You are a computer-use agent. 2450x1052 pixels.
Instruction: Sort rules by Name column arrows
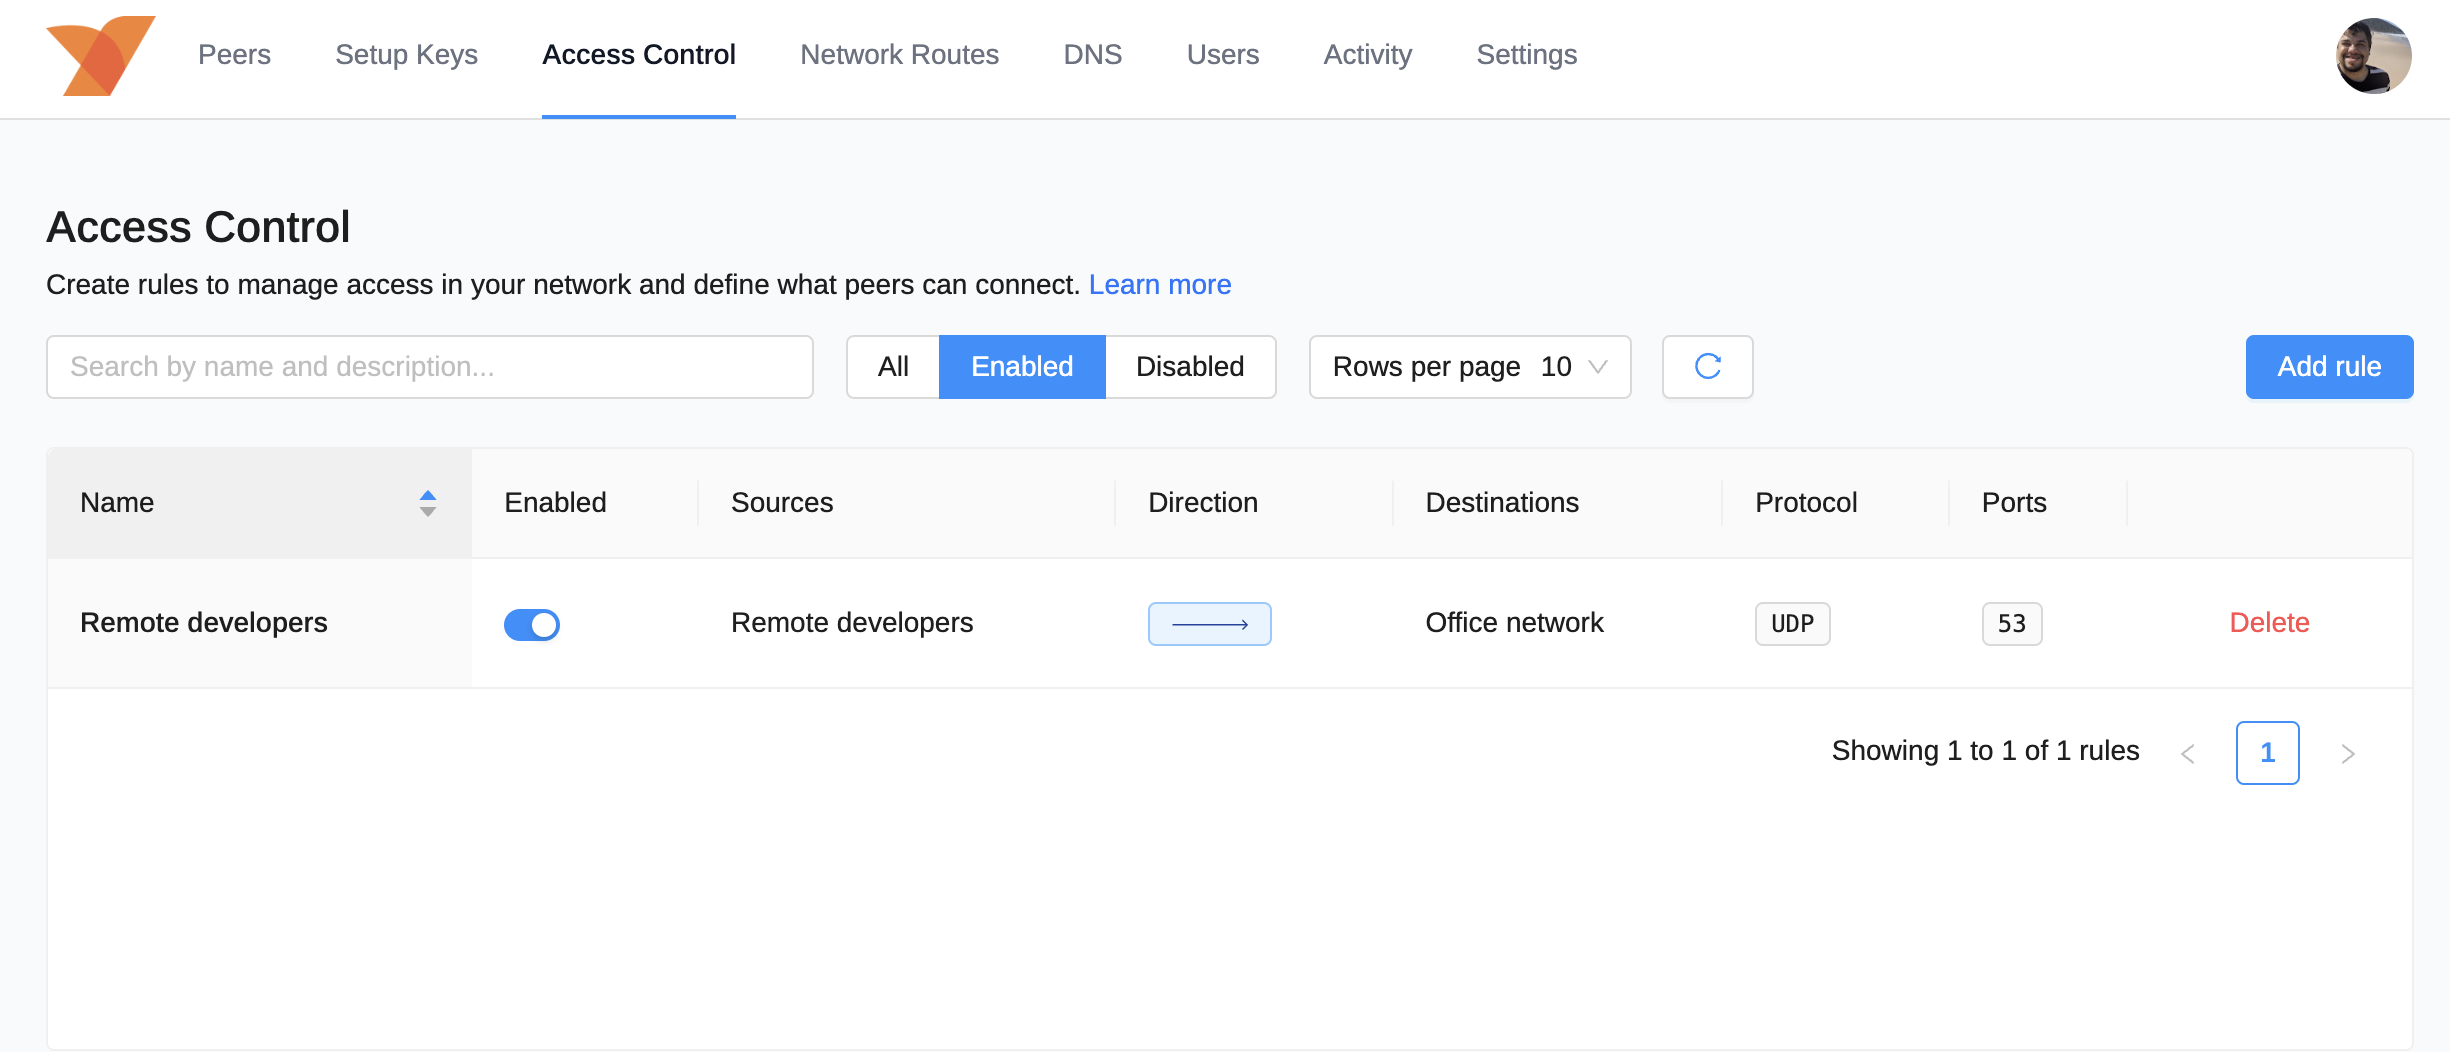pyautogui.click(x=427, y=503)
